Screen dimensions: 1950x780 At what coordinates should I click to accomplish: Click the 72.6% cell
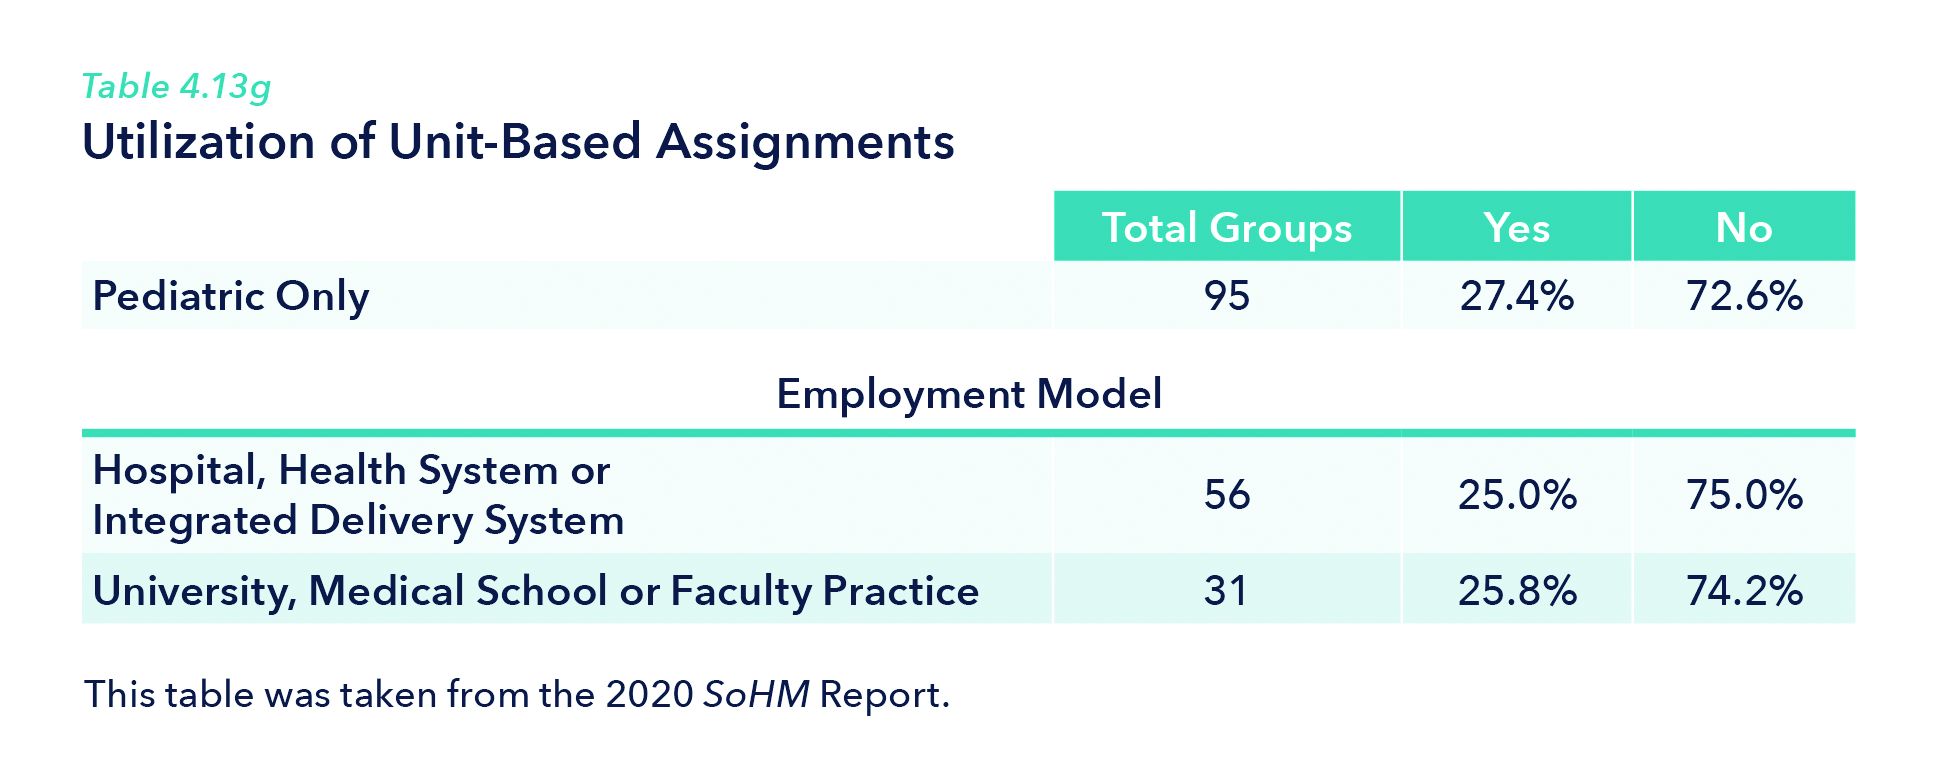click(1743, 296)
